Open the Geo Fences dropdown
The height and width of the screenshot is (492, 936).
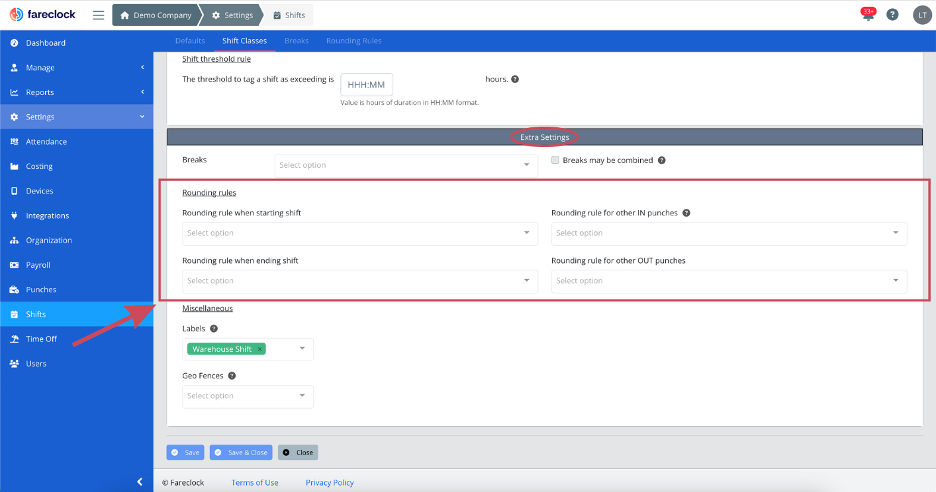[248, 396]
